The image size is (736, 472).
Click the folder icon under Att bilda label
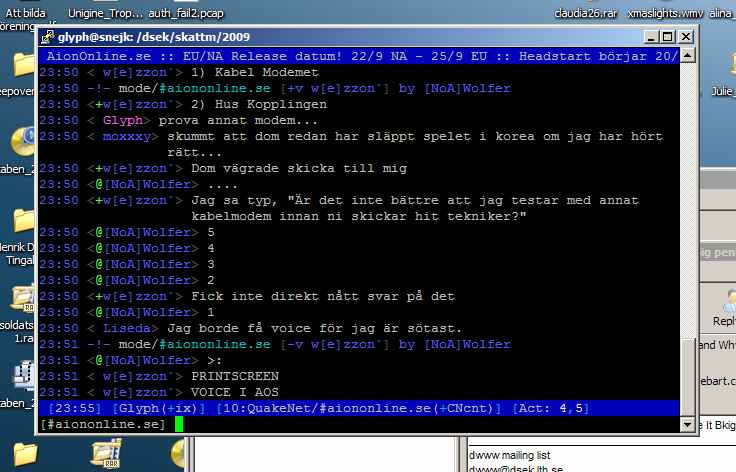tap(24, 64)
